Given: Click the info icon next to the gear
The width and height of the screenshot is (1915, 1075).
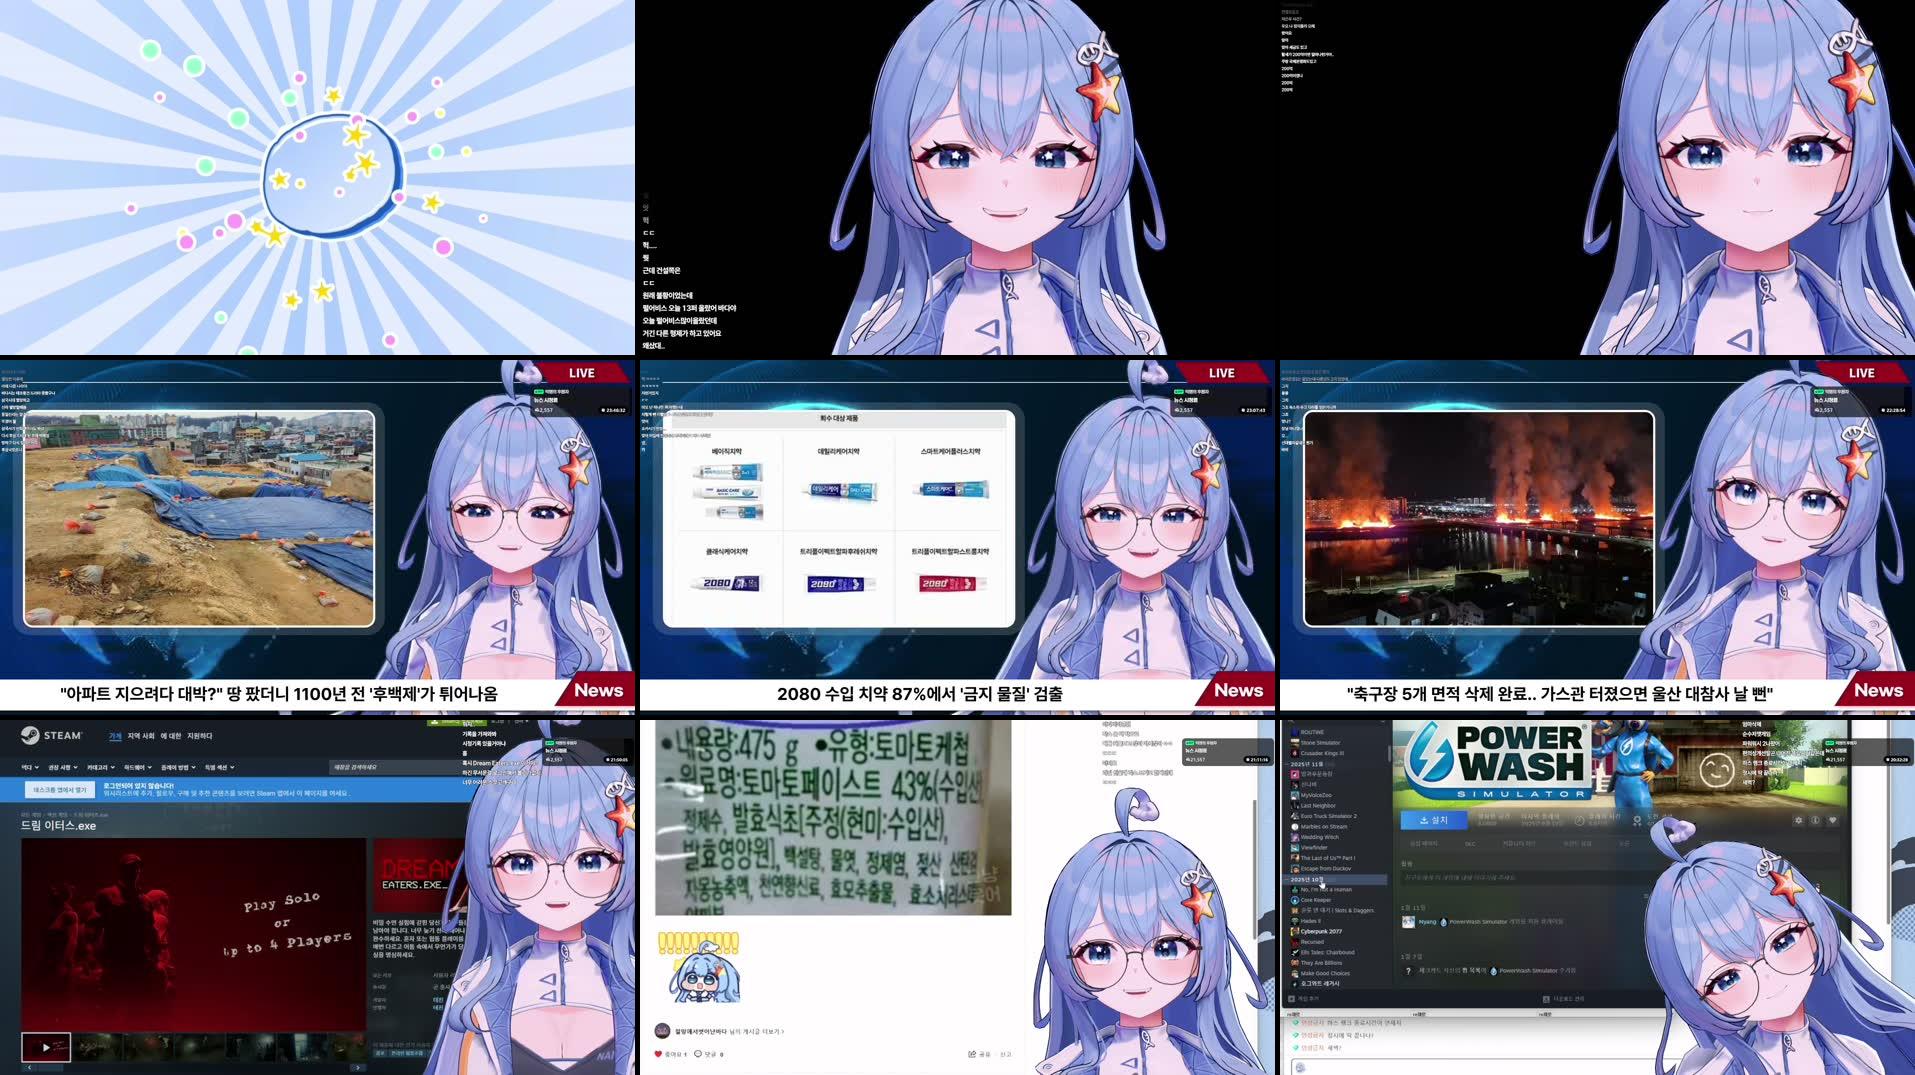Looking at the screenshot, I should point(1816,821).
